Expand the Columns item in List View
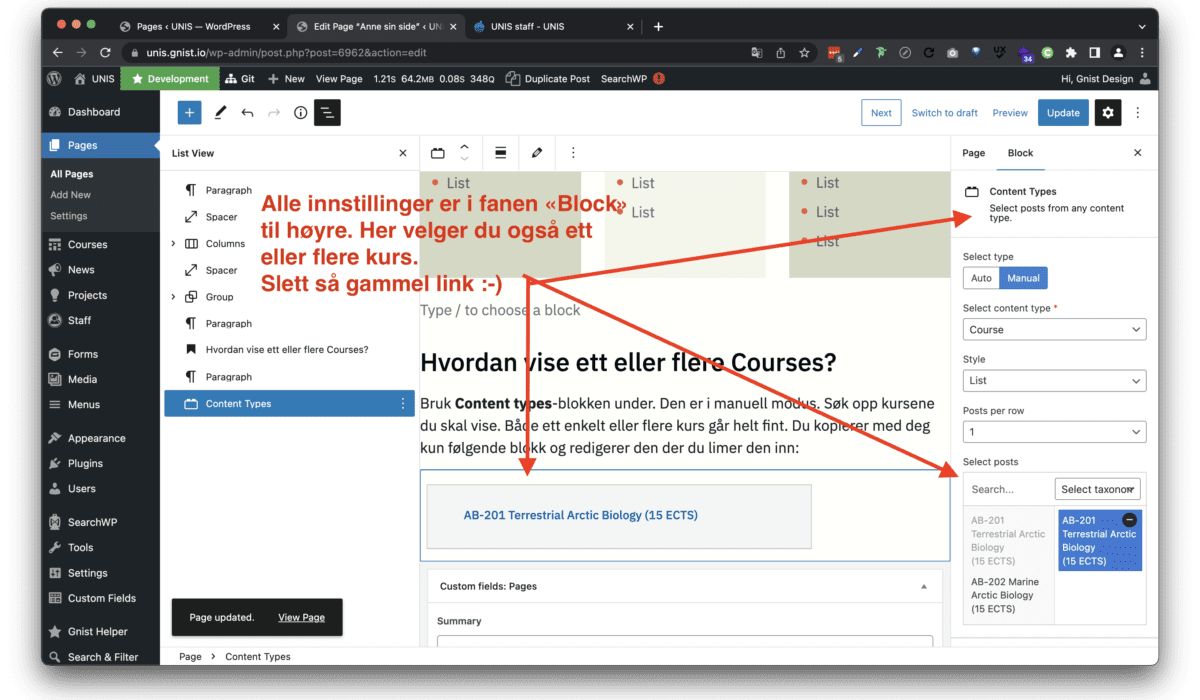Screen dimensions: 1200x700 (x=174, y=243)
